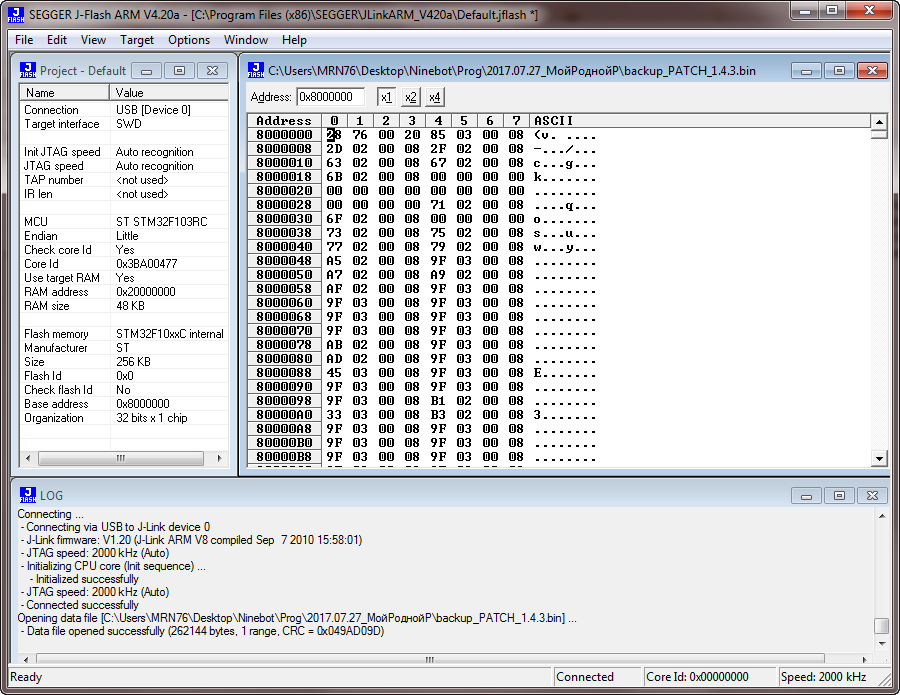Click the J-Flash icon in main title bar
This screenshot has height=695, width=900.
point(15,15)
